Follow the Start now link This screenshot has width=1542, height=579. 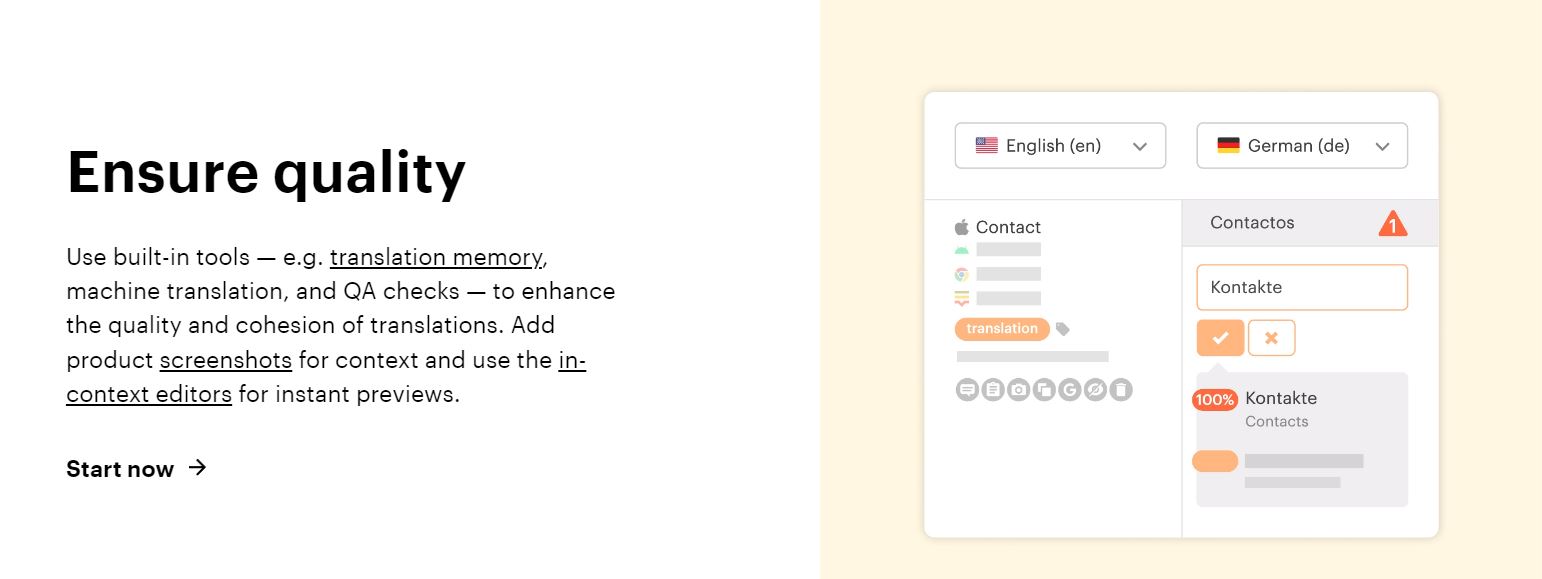click(x=136, y=469)
